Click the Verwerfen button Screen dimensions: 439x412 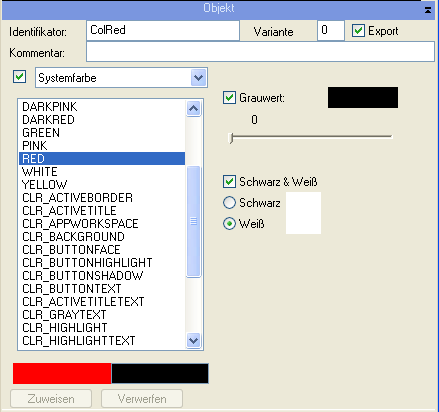(142, 399)
